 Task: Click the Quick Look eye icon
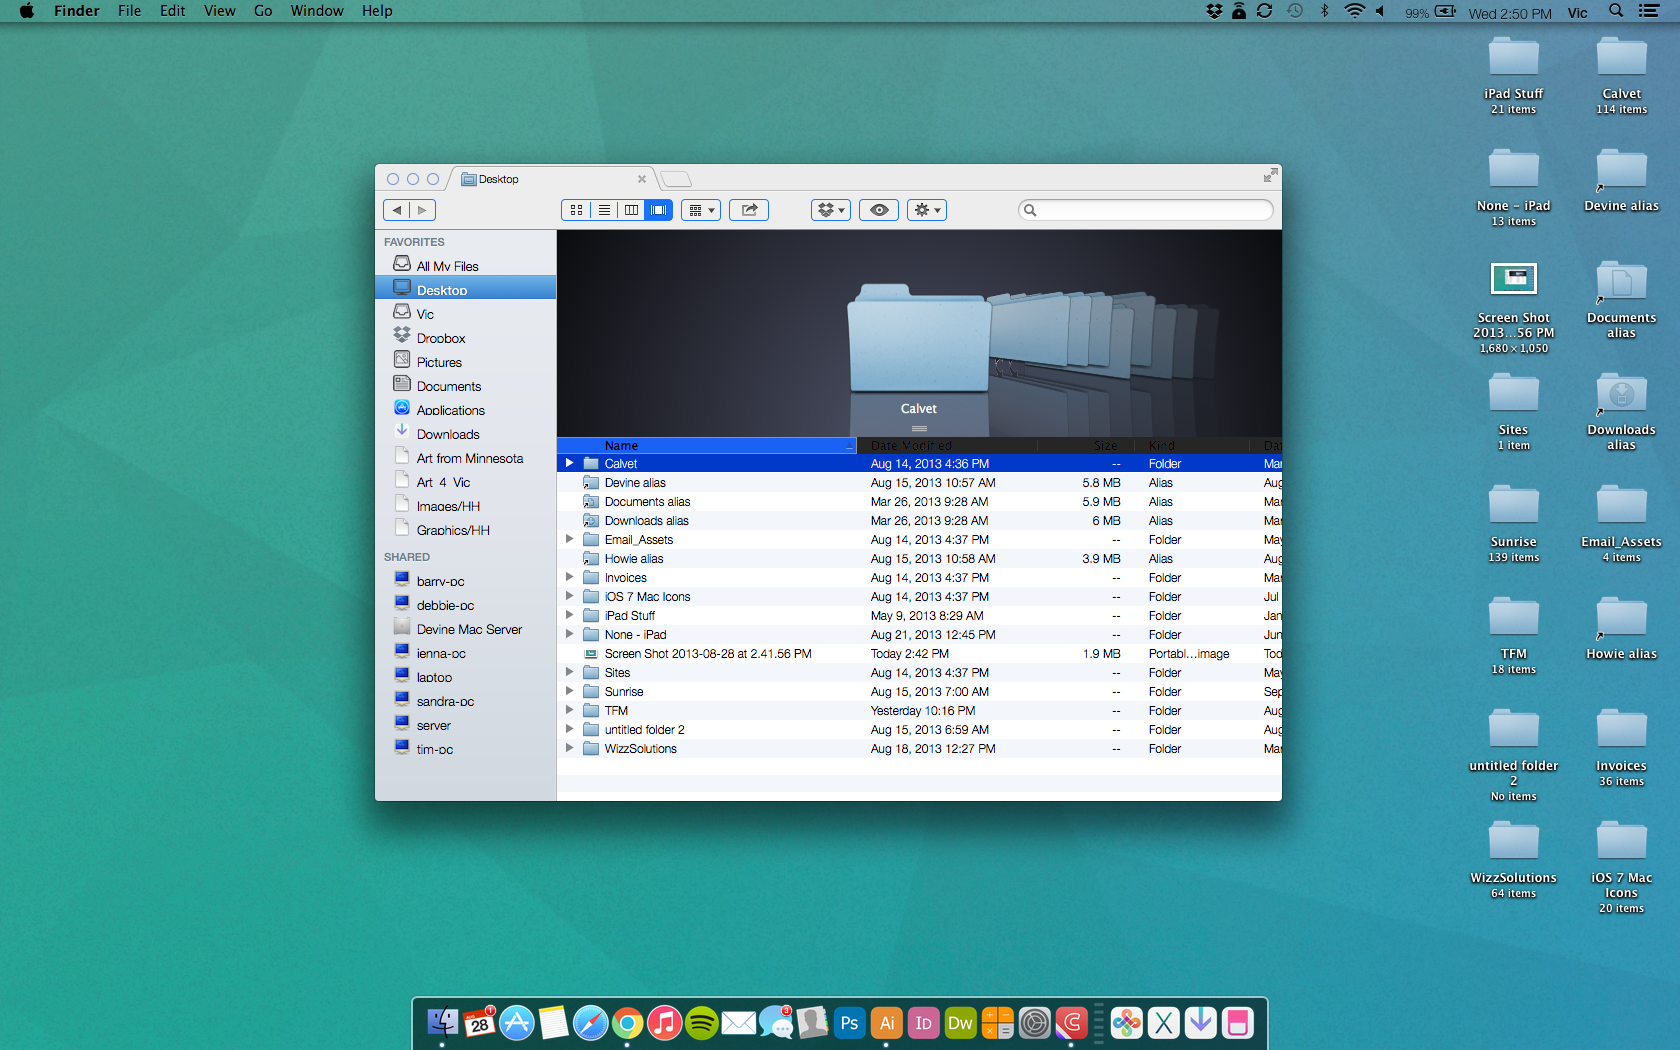(x=879, y=210)
